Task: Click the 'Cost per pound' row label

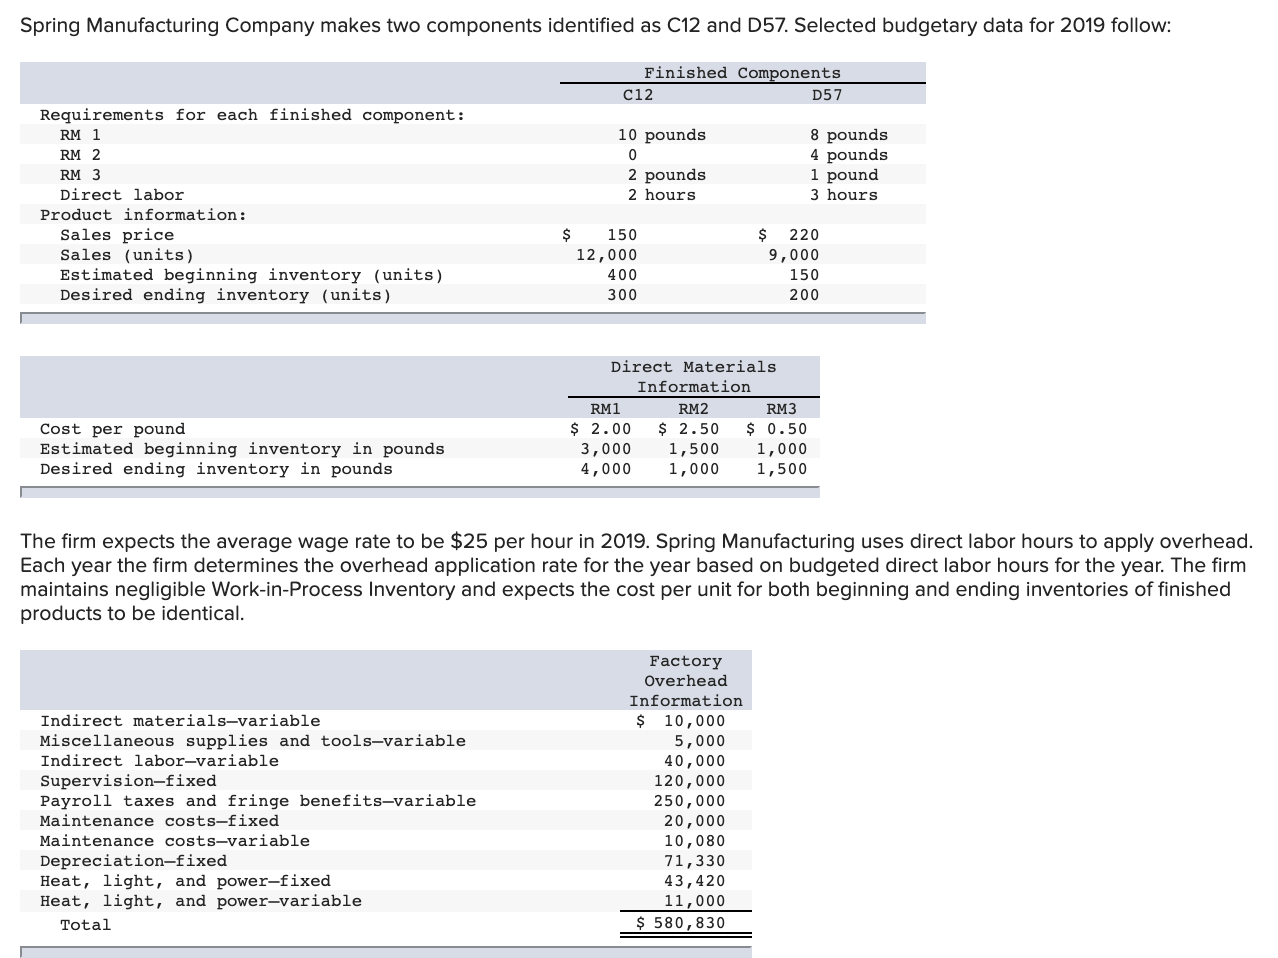Action: coord(112,429)
